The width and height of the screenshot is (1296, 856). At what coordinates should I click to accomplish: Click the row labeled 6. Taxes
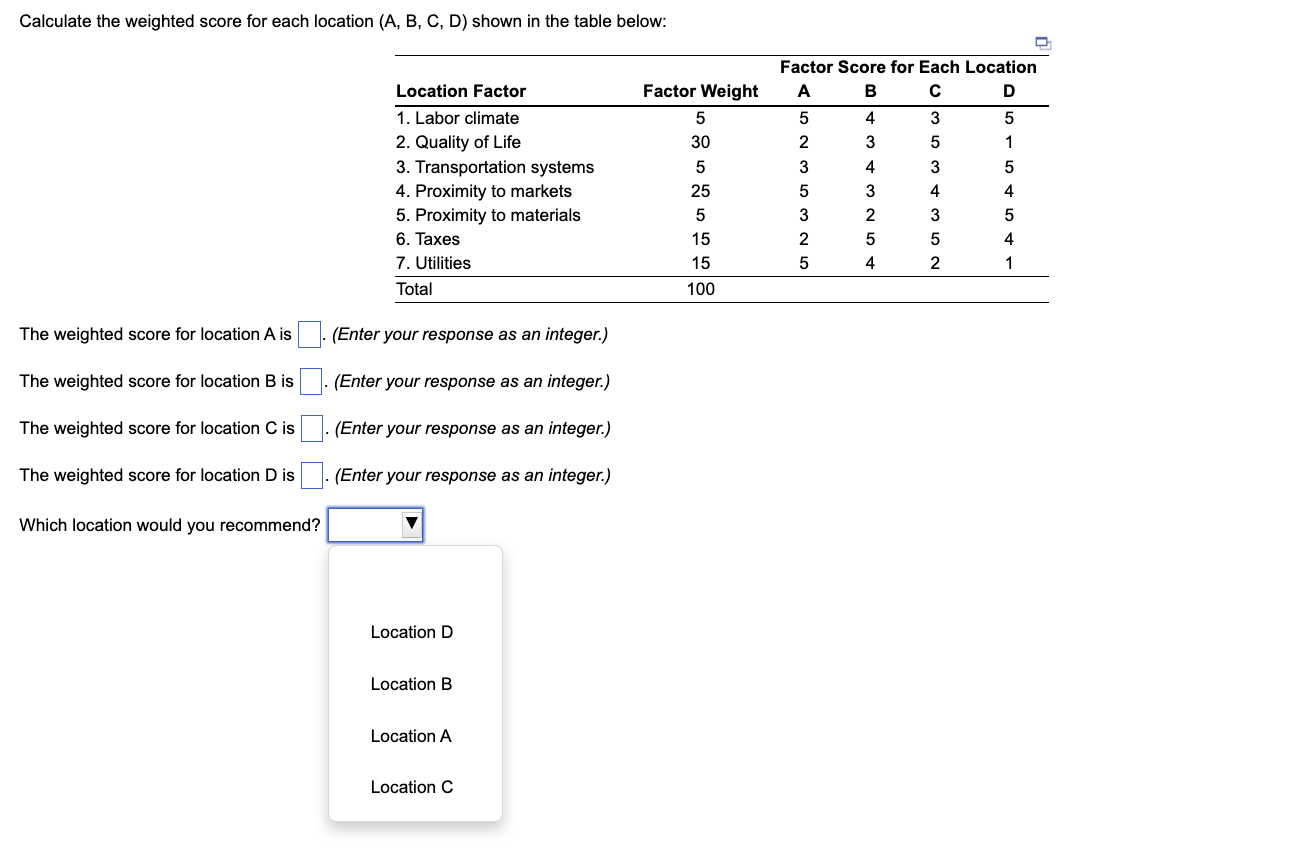point(428,239)
